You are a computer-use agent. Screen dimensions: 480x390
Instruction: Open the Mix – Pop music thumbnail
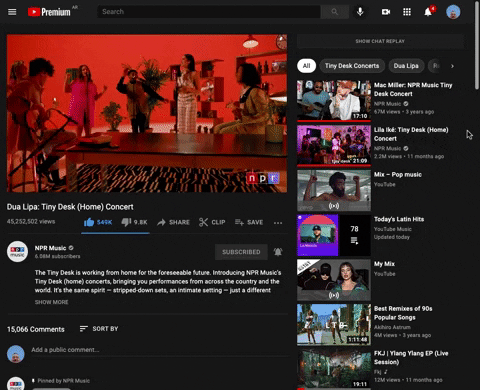point(334,190)
